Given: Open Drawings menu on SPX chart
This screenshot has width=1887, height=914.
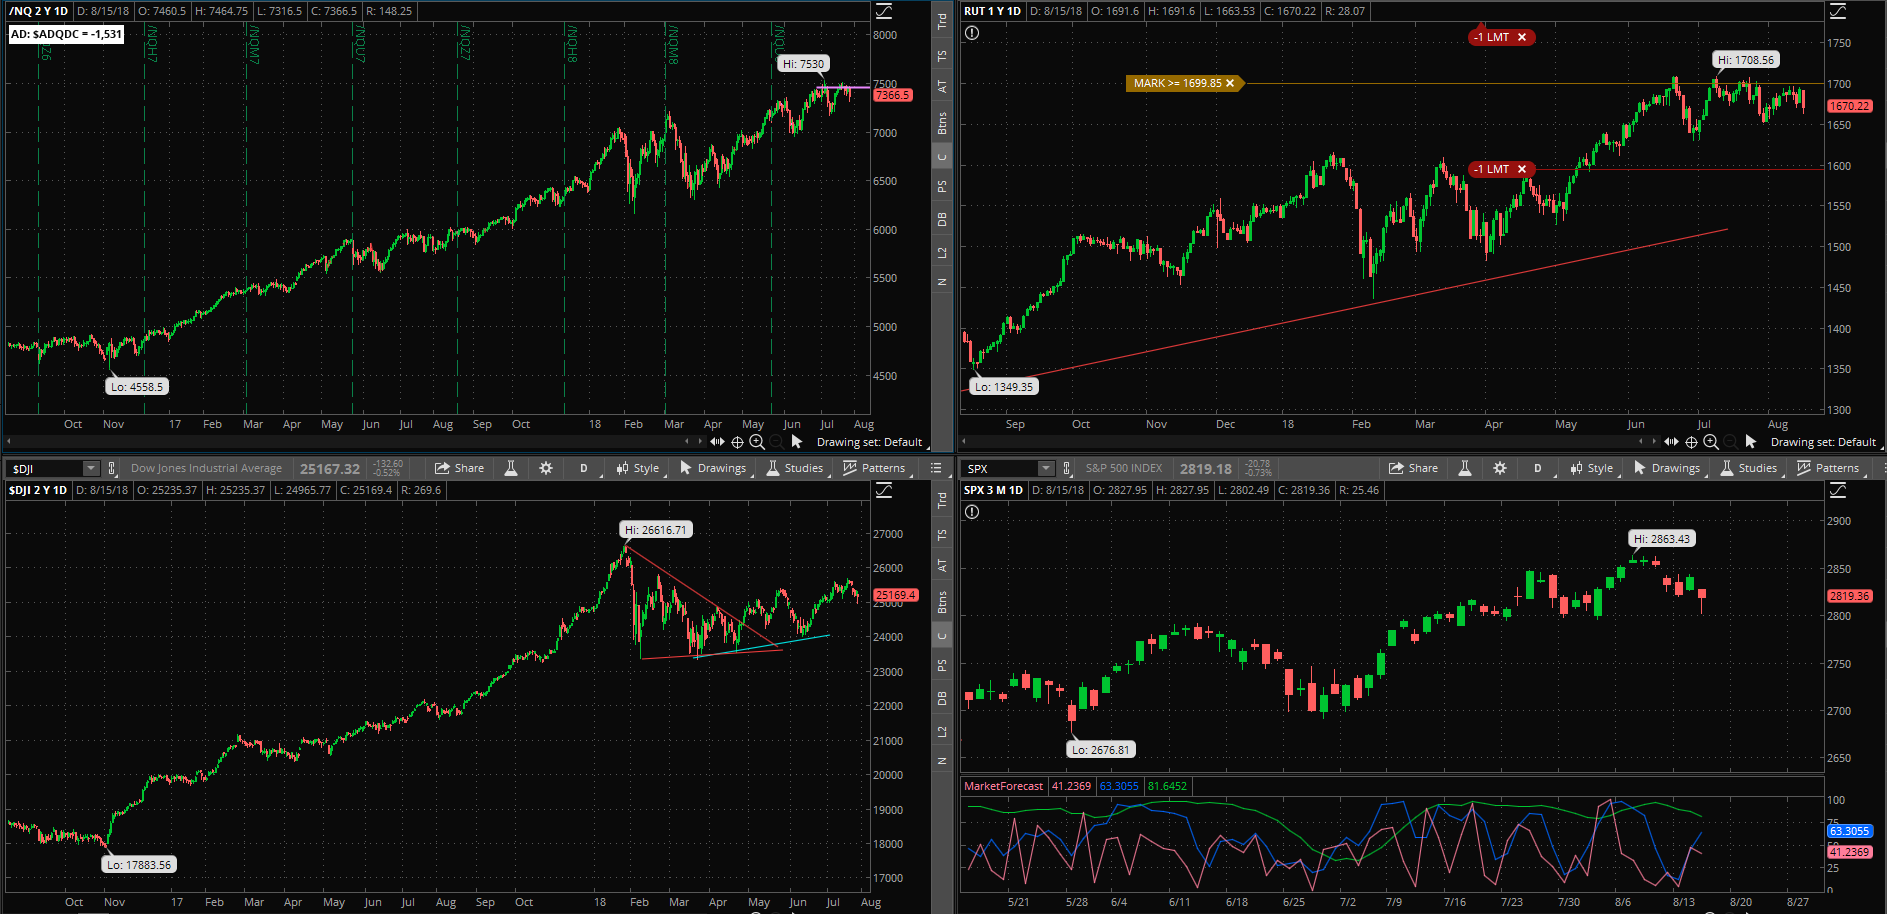Looking at the screenshot, I should (1667, 468).
